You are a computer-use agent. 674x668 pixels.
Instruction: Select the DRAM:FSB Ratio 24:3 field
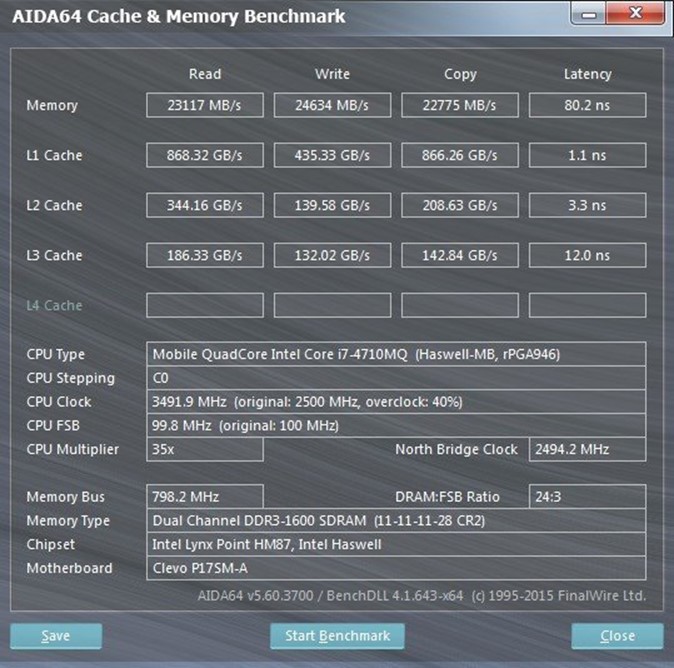pyautogui.click(x=587, y=497)
